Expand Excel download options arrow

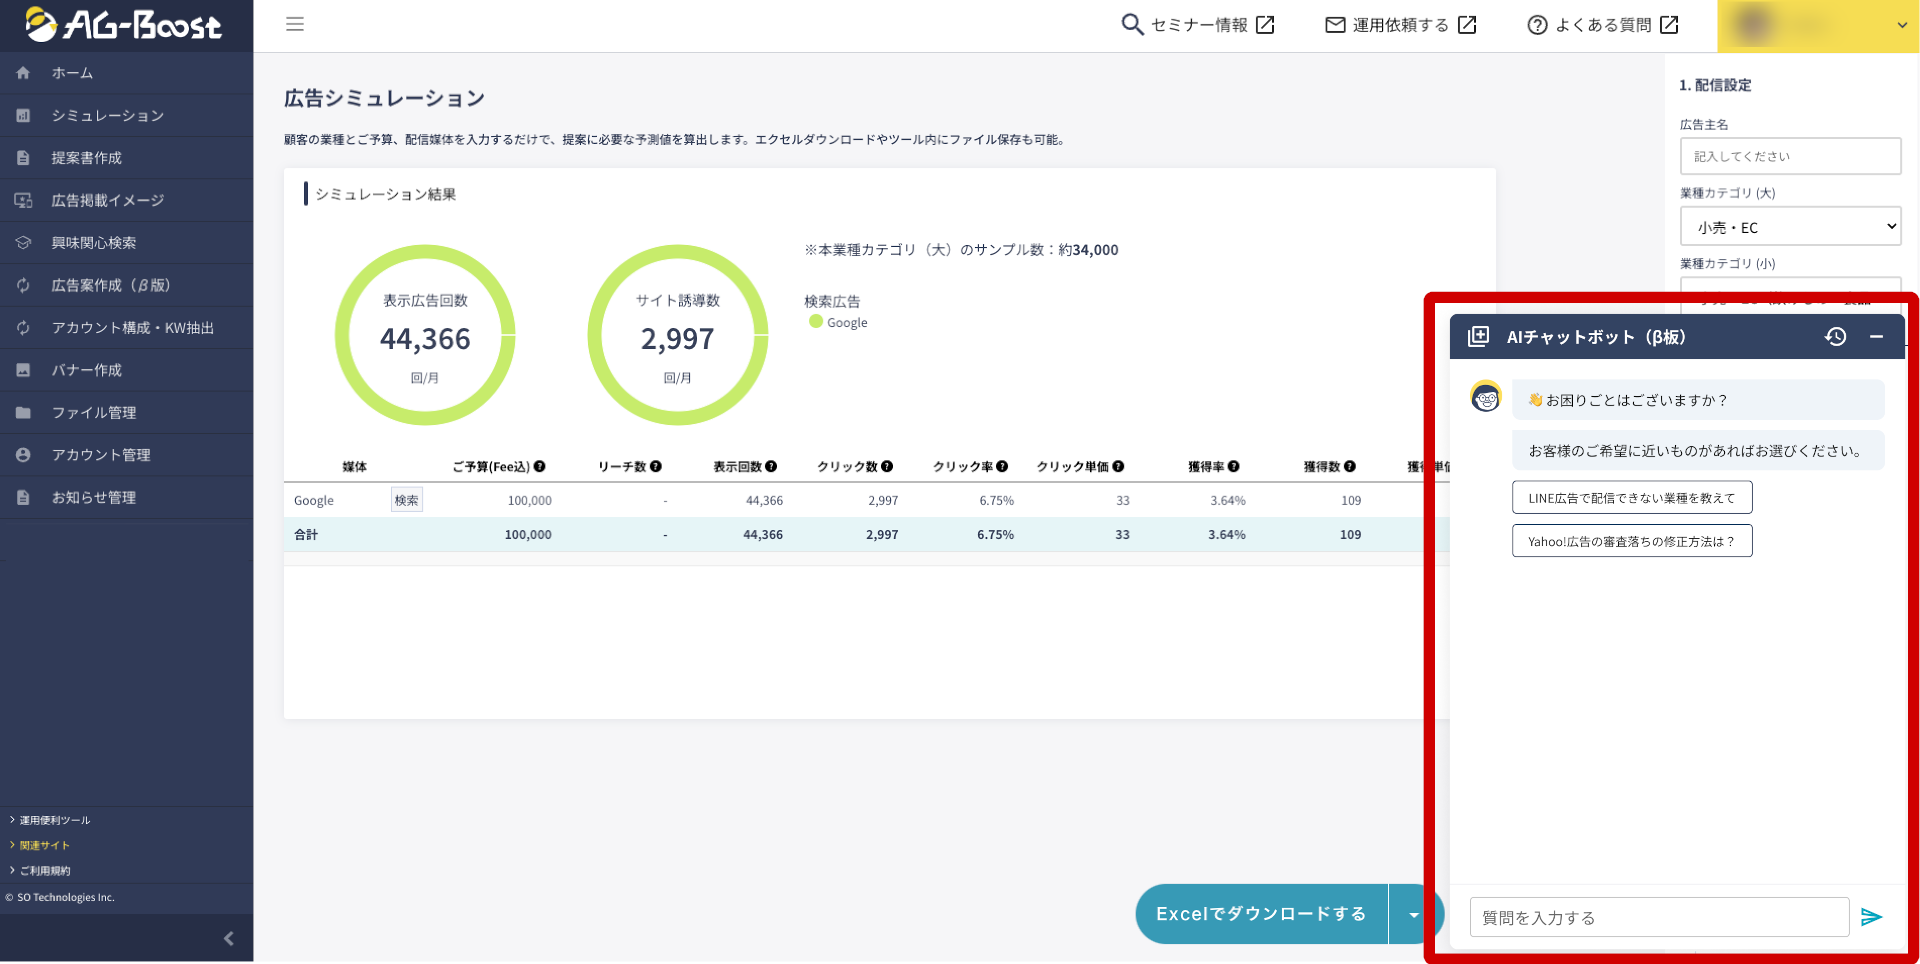(x=1413, y=914)
